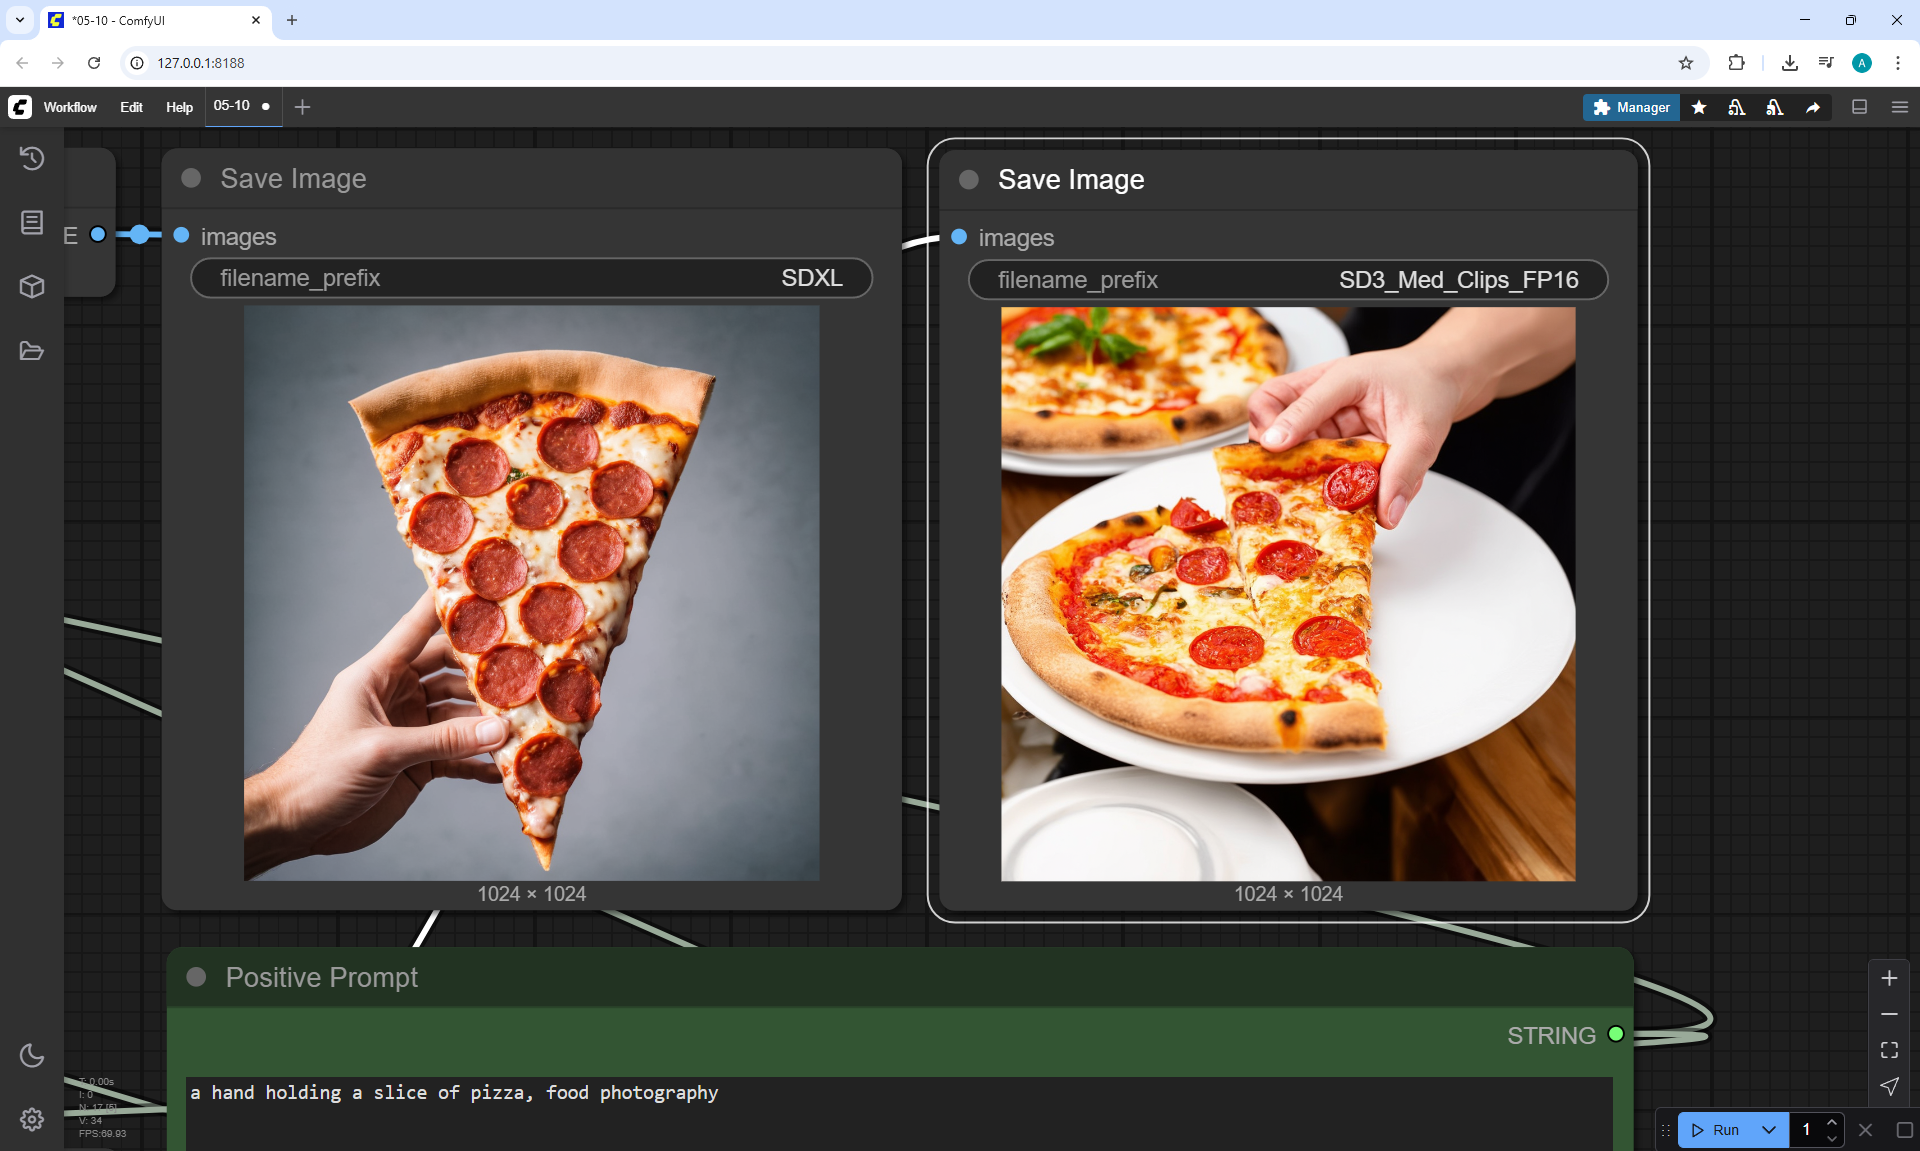Click the Manager button
The image size is (1920, 1151).
coord(1631,107)
